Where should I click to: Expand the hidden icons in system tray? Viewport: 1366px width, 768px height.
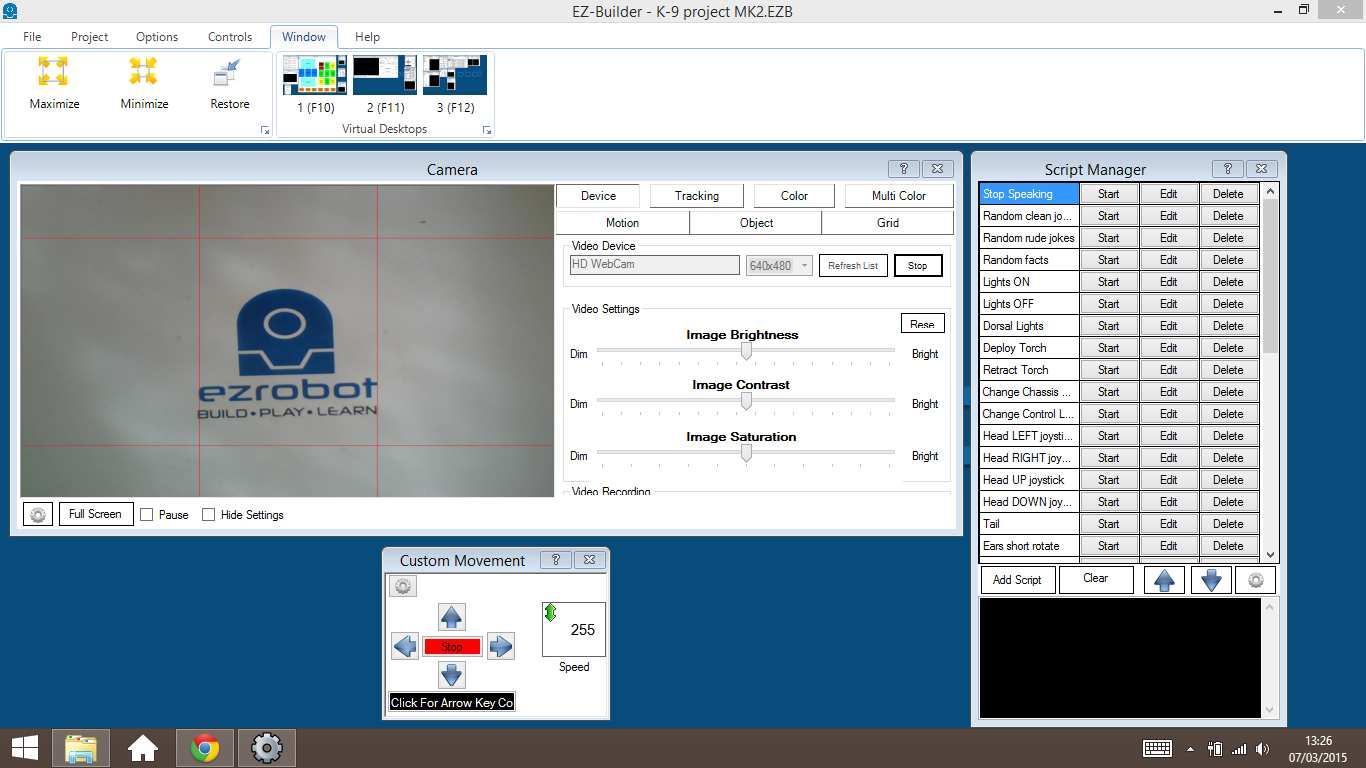[1189, 747]
